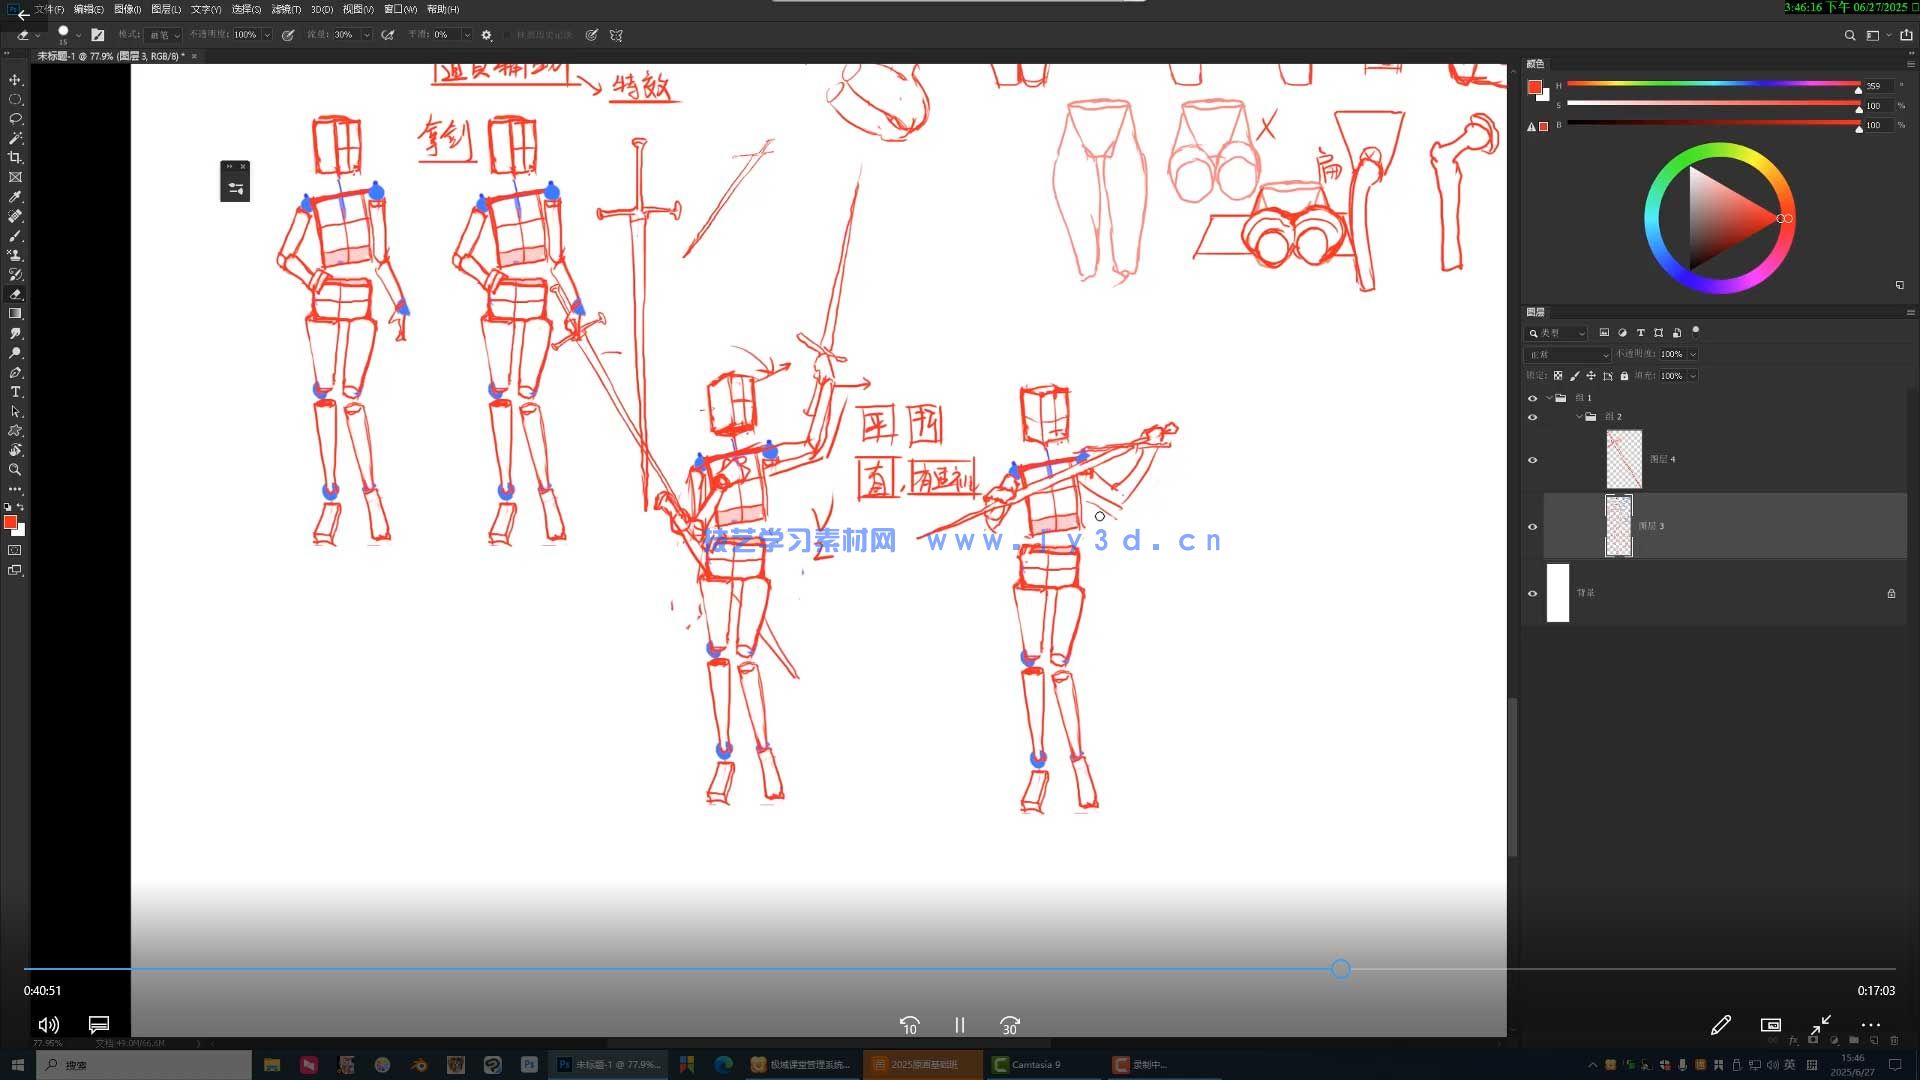Select the Zoom tool in toolbar
The image size is (1920, 1080).
[x=15, y=470]
